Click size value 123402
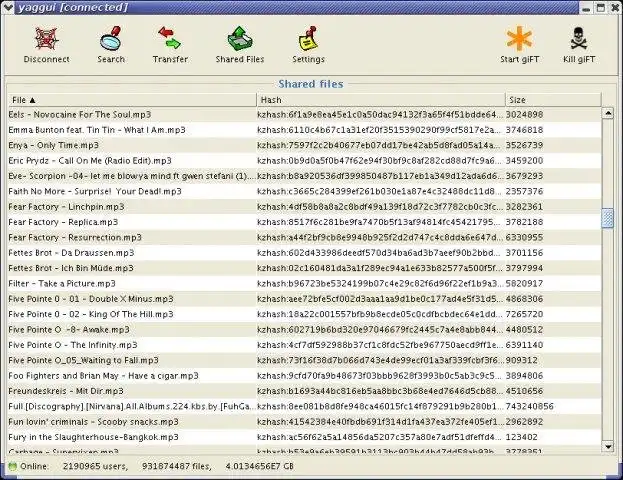This screenshot has height=480, width=623. pyautogui.click(x=521, y=437)
